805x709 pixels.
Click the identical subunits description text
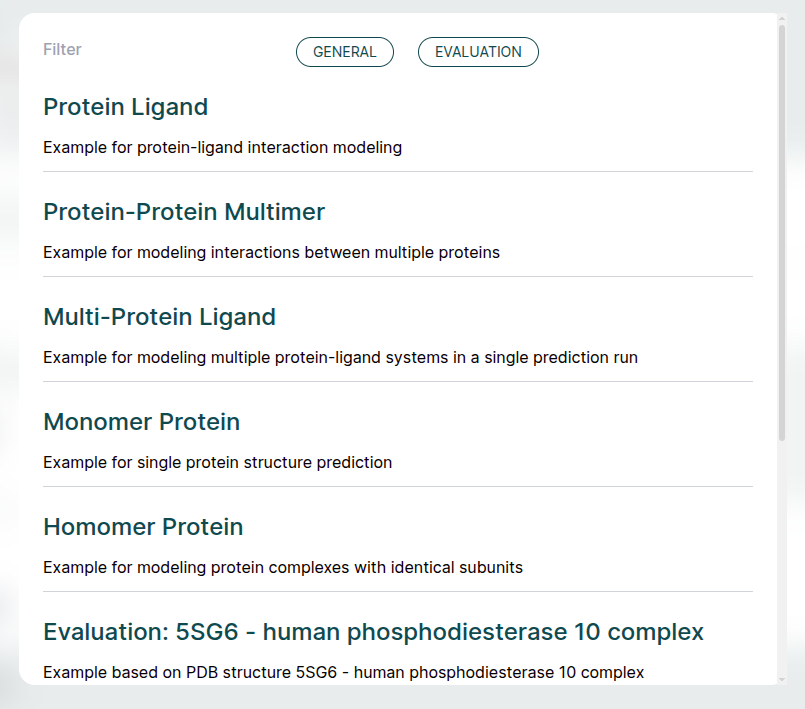coord(282,568)
